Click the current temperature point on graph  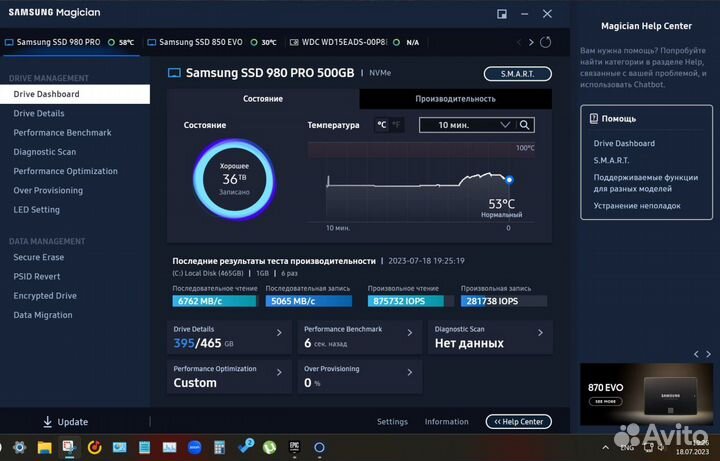(509, 180)
